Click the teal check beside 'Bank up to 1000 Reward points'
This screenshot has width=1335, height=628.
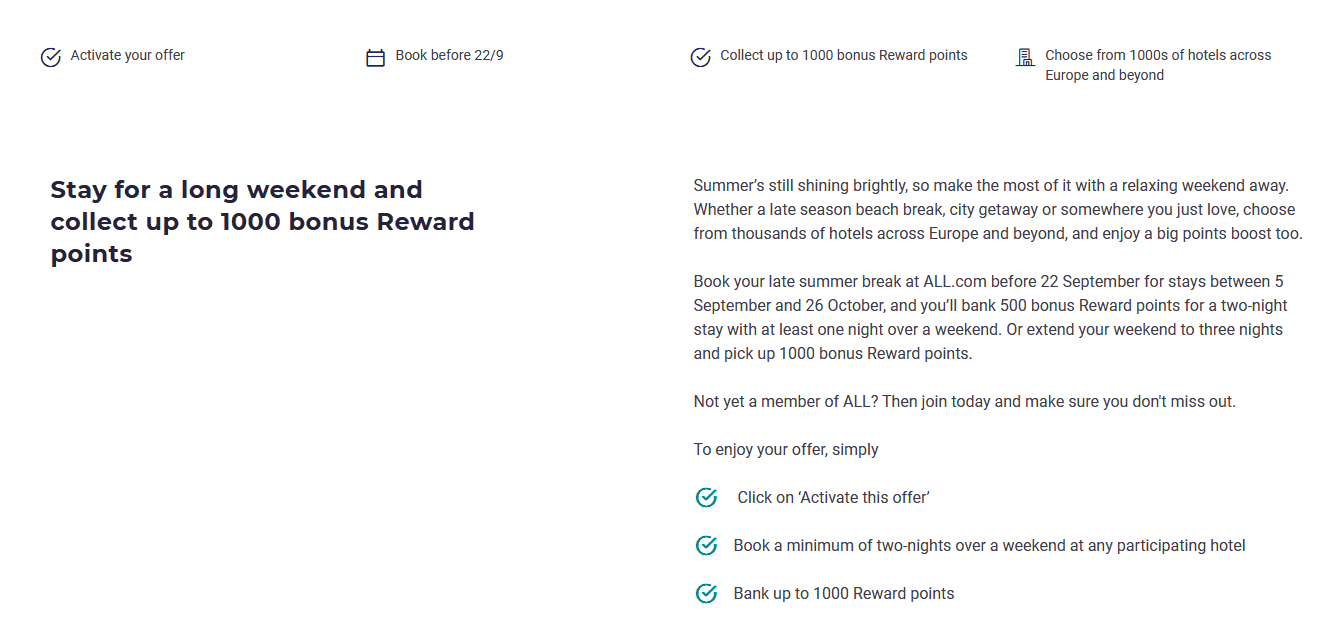pos(707,593)
